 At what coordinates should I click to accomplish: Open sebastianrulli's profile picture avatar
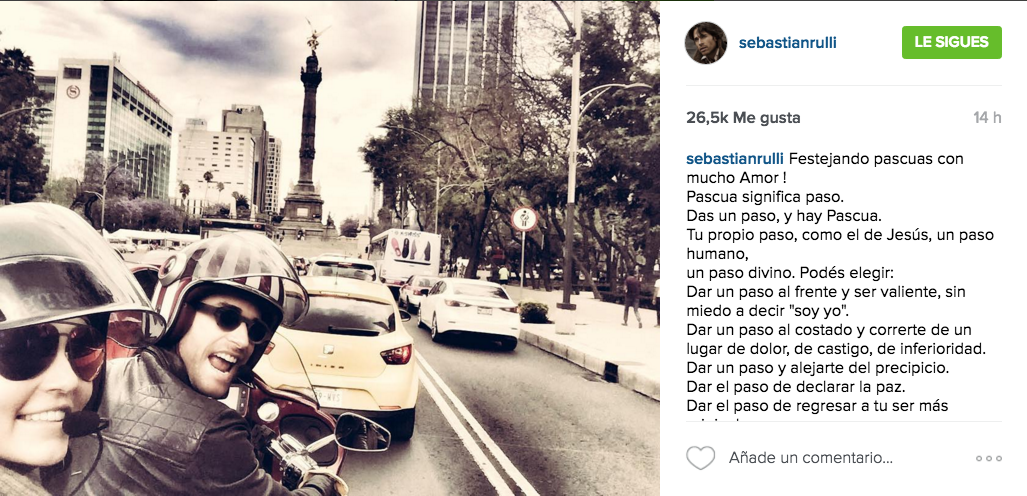click(705, 43)
